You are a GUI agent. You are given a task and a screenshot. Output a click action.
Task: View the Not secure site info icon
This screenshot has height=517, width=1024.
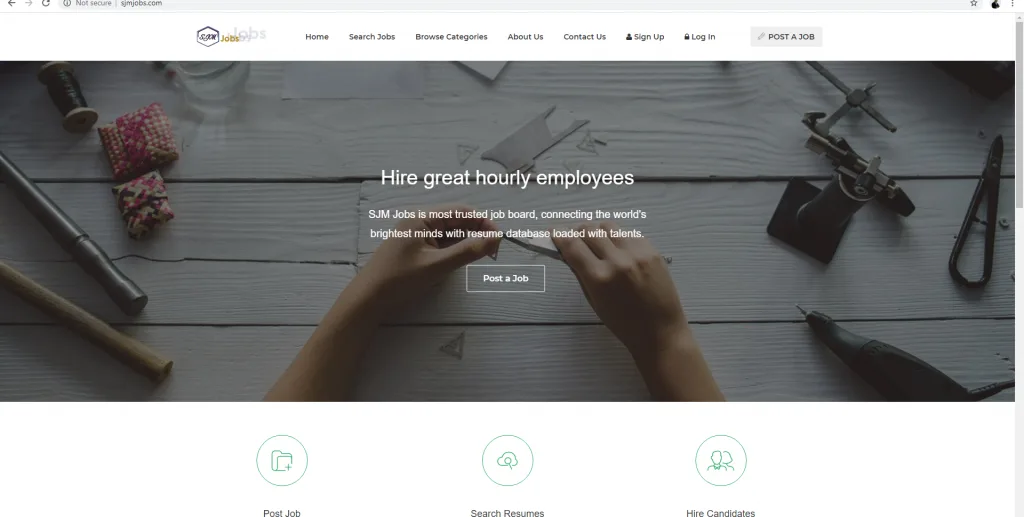point(67,3)
